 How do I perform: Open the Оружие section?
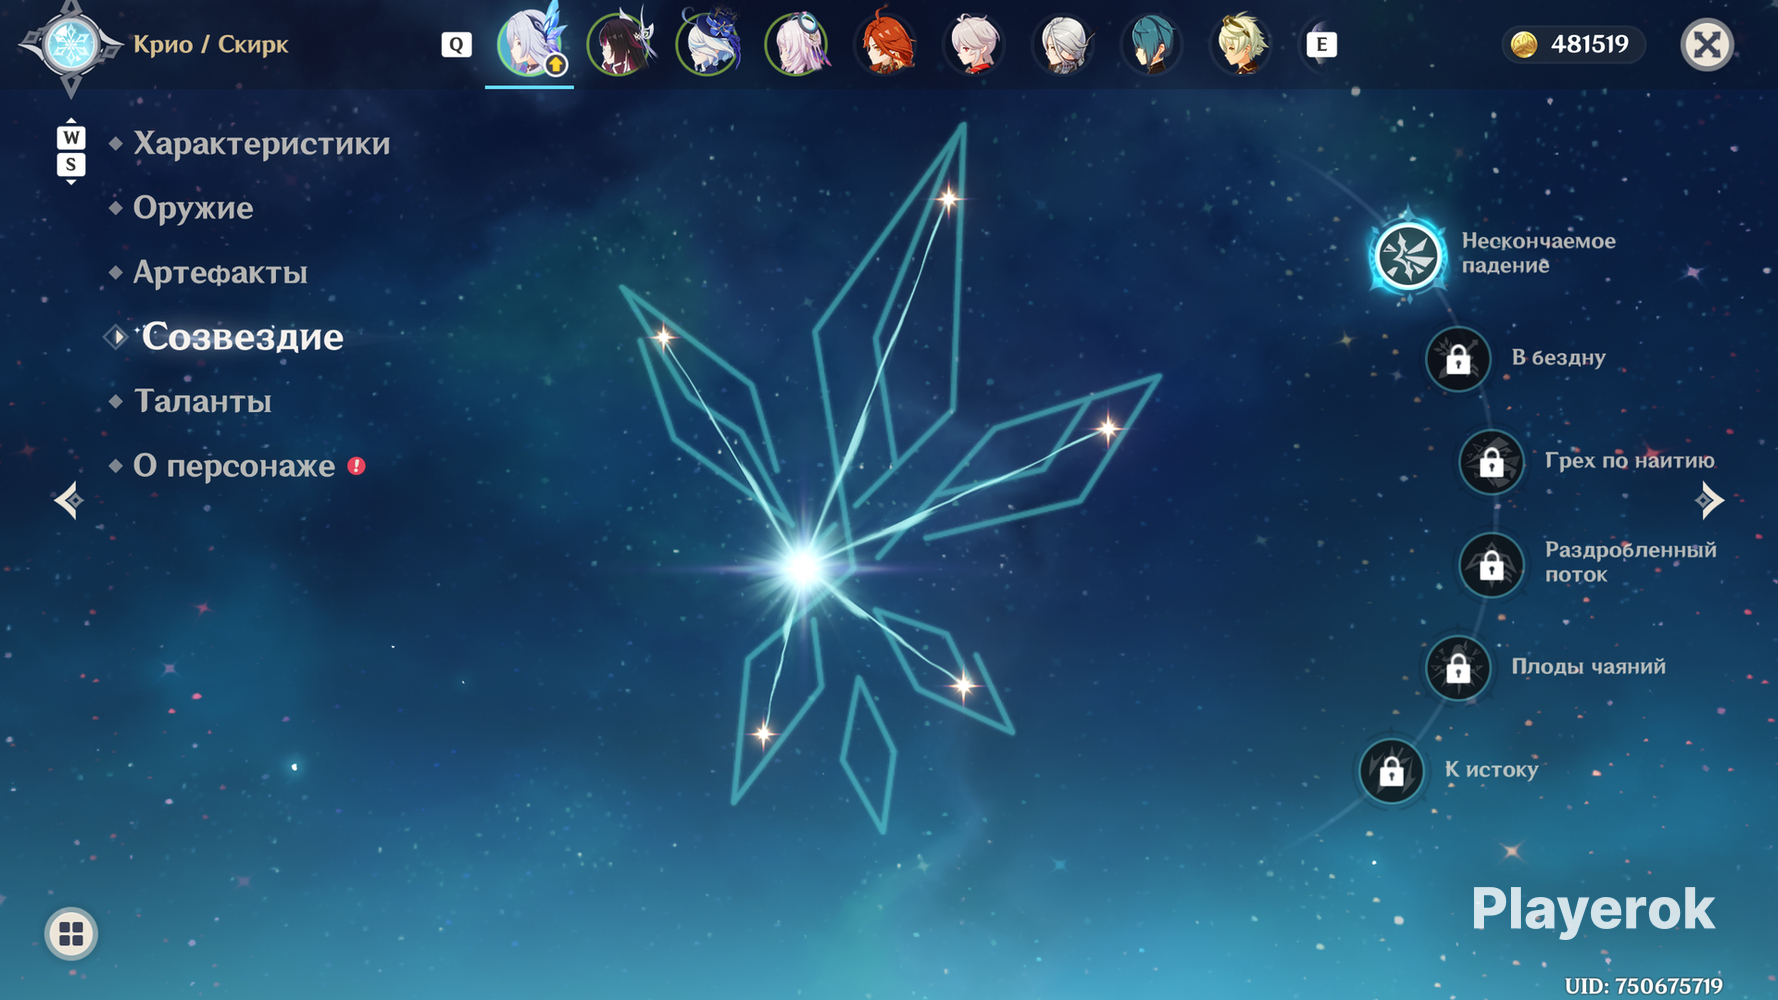(x=193, y=208)
